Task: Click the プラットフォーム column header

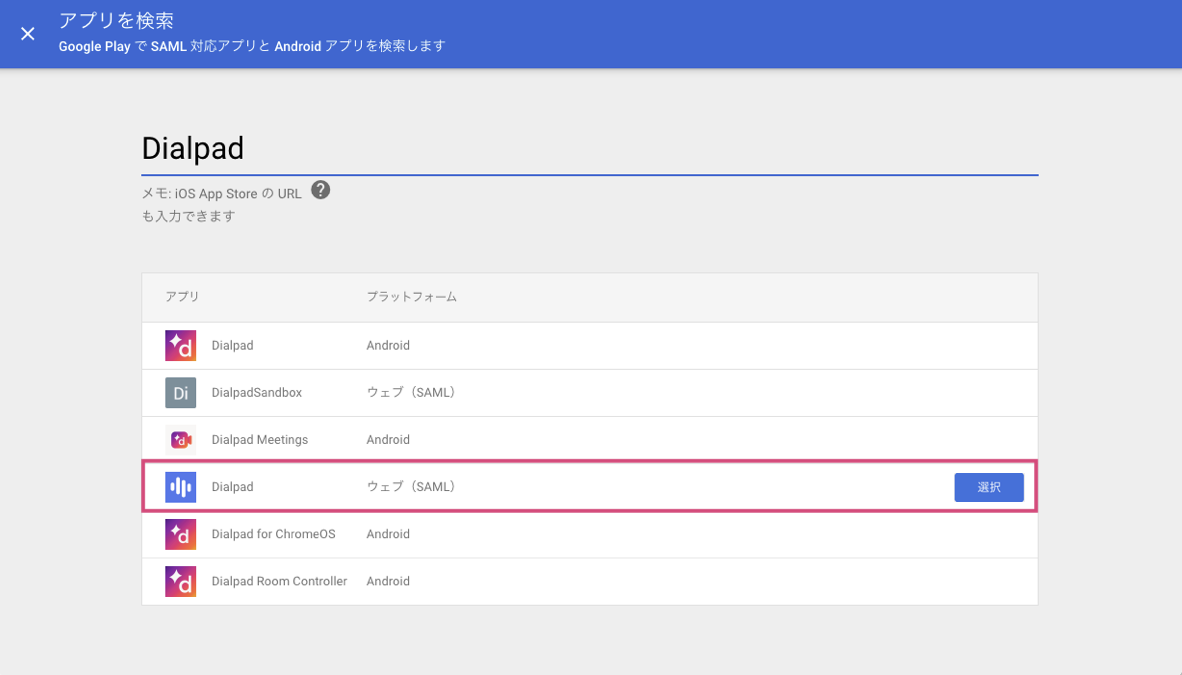Action: point(411,297)
